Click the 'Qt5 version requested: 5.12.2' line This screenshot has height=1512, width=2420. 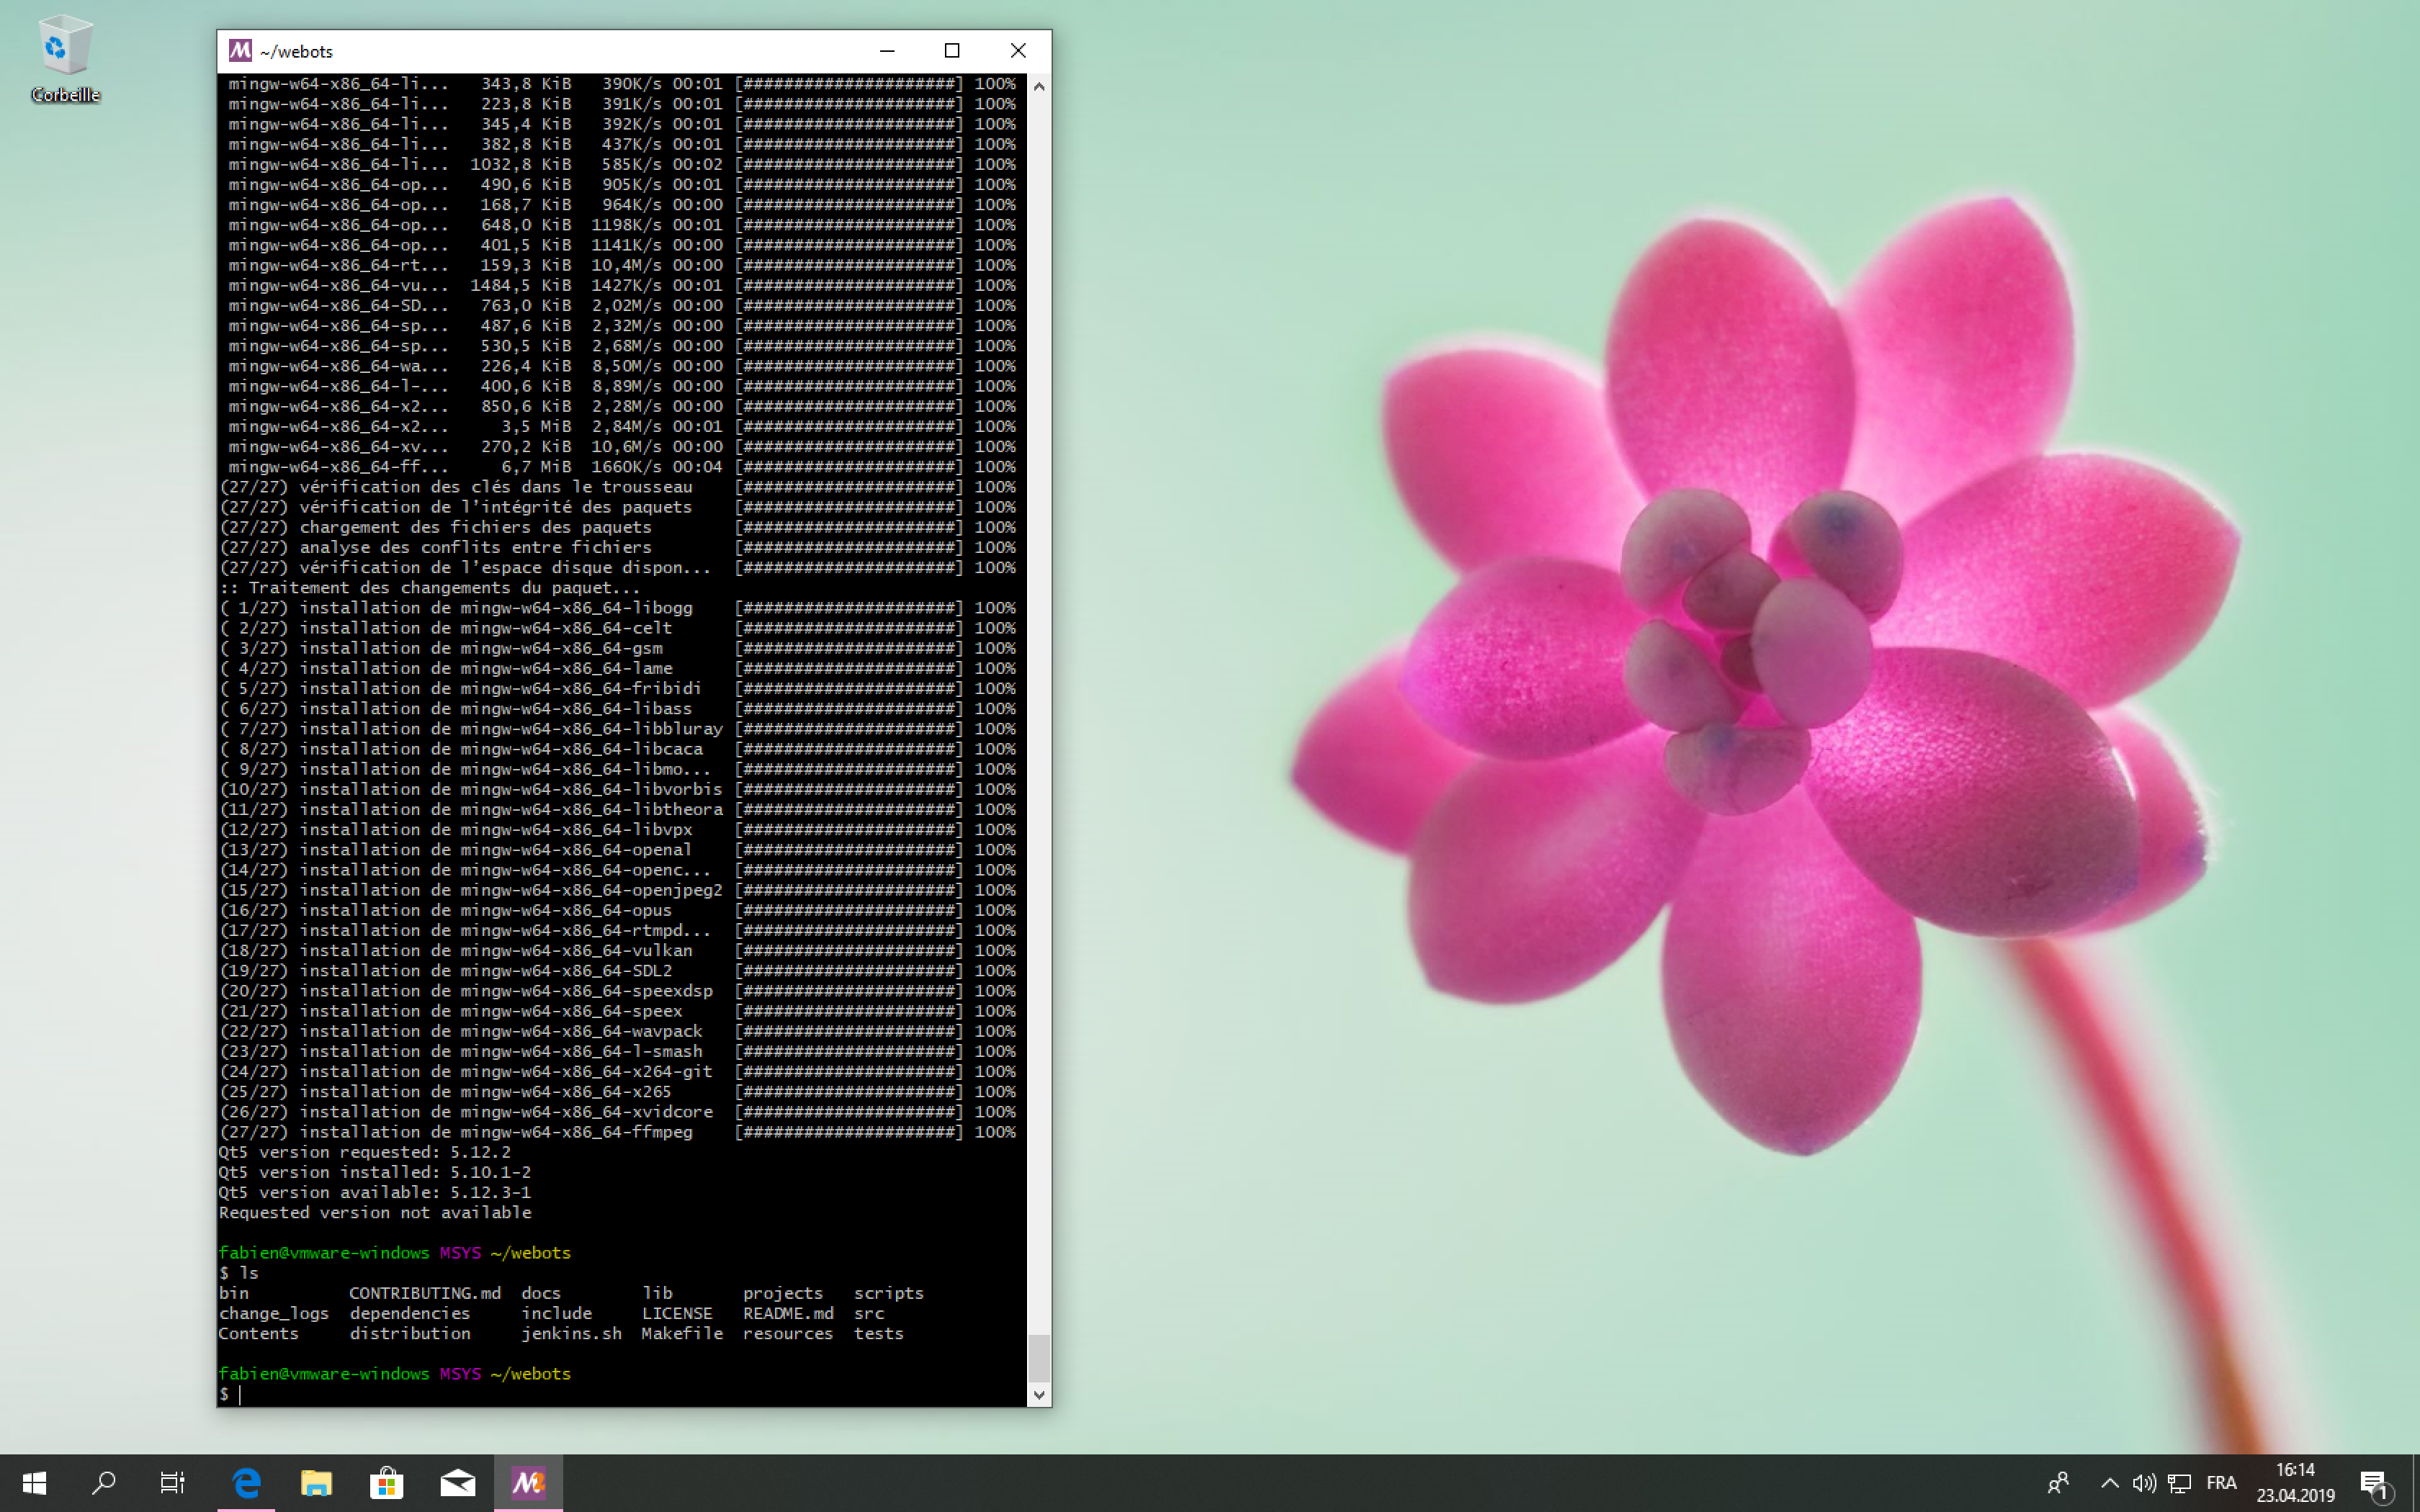tap(365, 1152)
